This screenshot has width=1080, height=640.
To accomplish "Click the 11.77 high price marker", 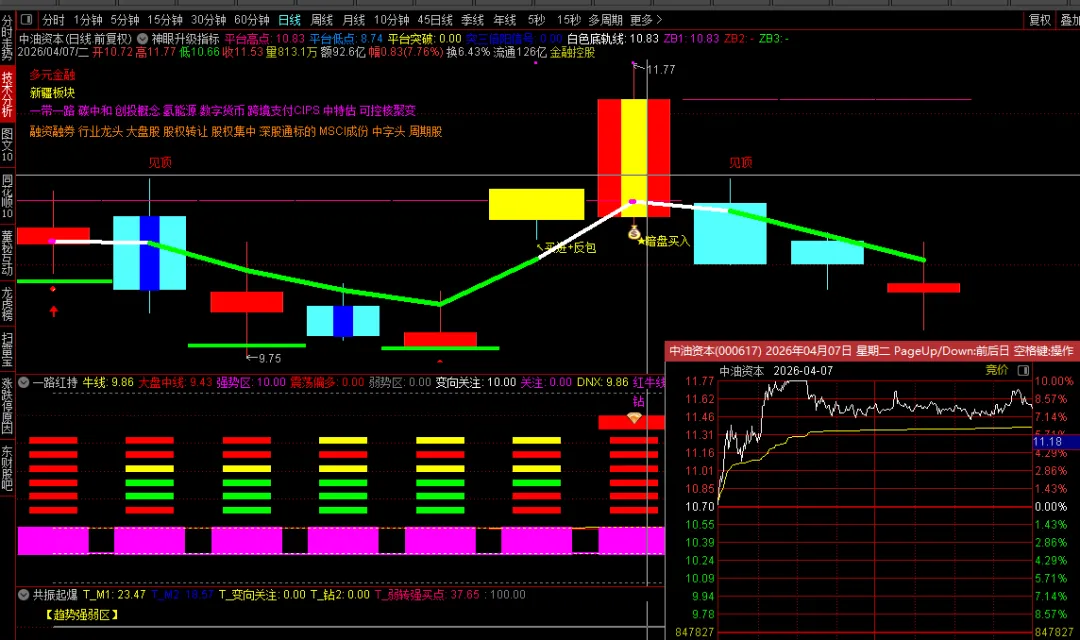I will (661, 70).
